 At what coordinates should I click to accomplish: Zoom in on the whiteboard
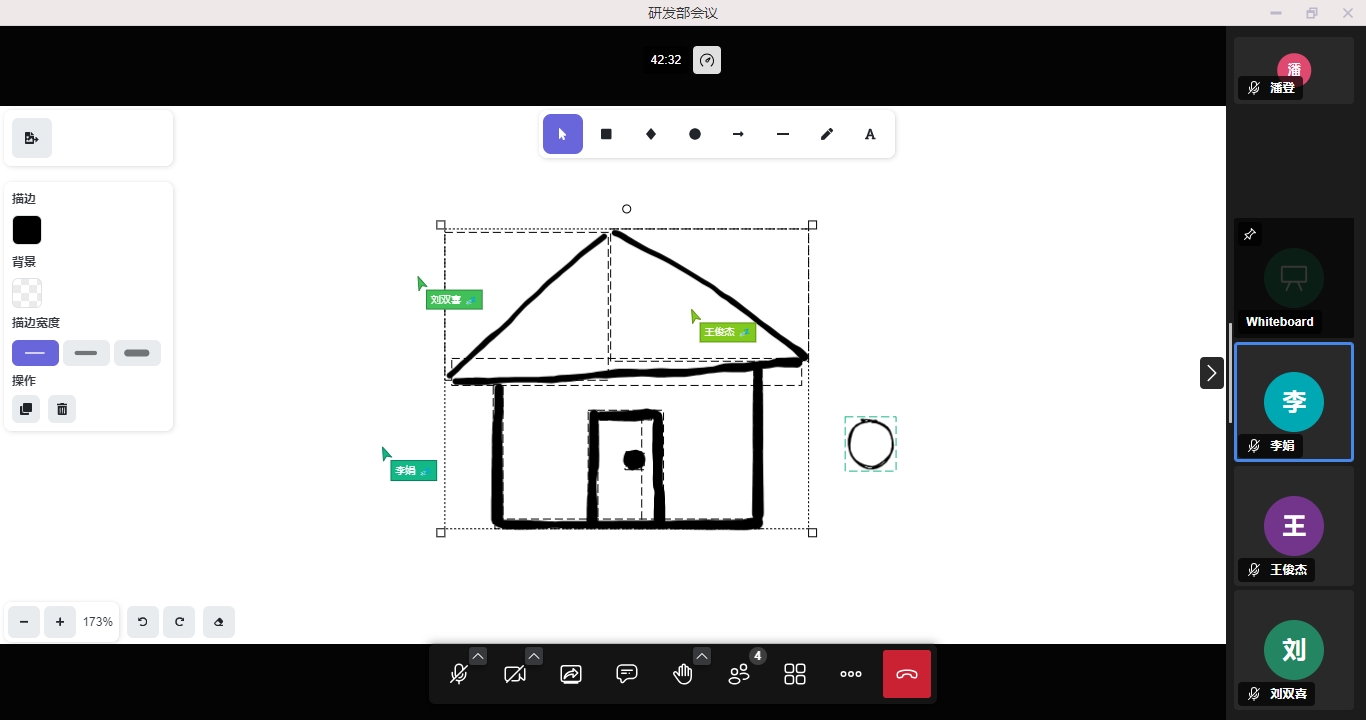(x=60, y=622)
